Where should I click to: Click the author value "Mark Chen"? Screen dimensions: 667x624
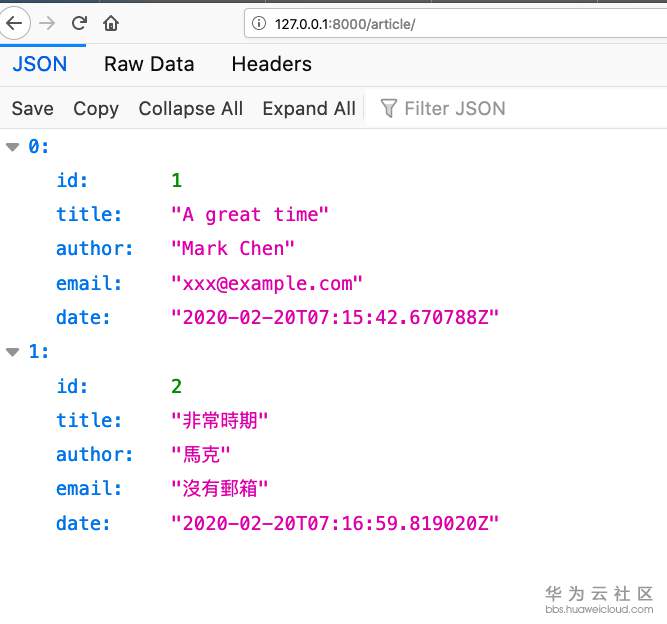point(233,249)
